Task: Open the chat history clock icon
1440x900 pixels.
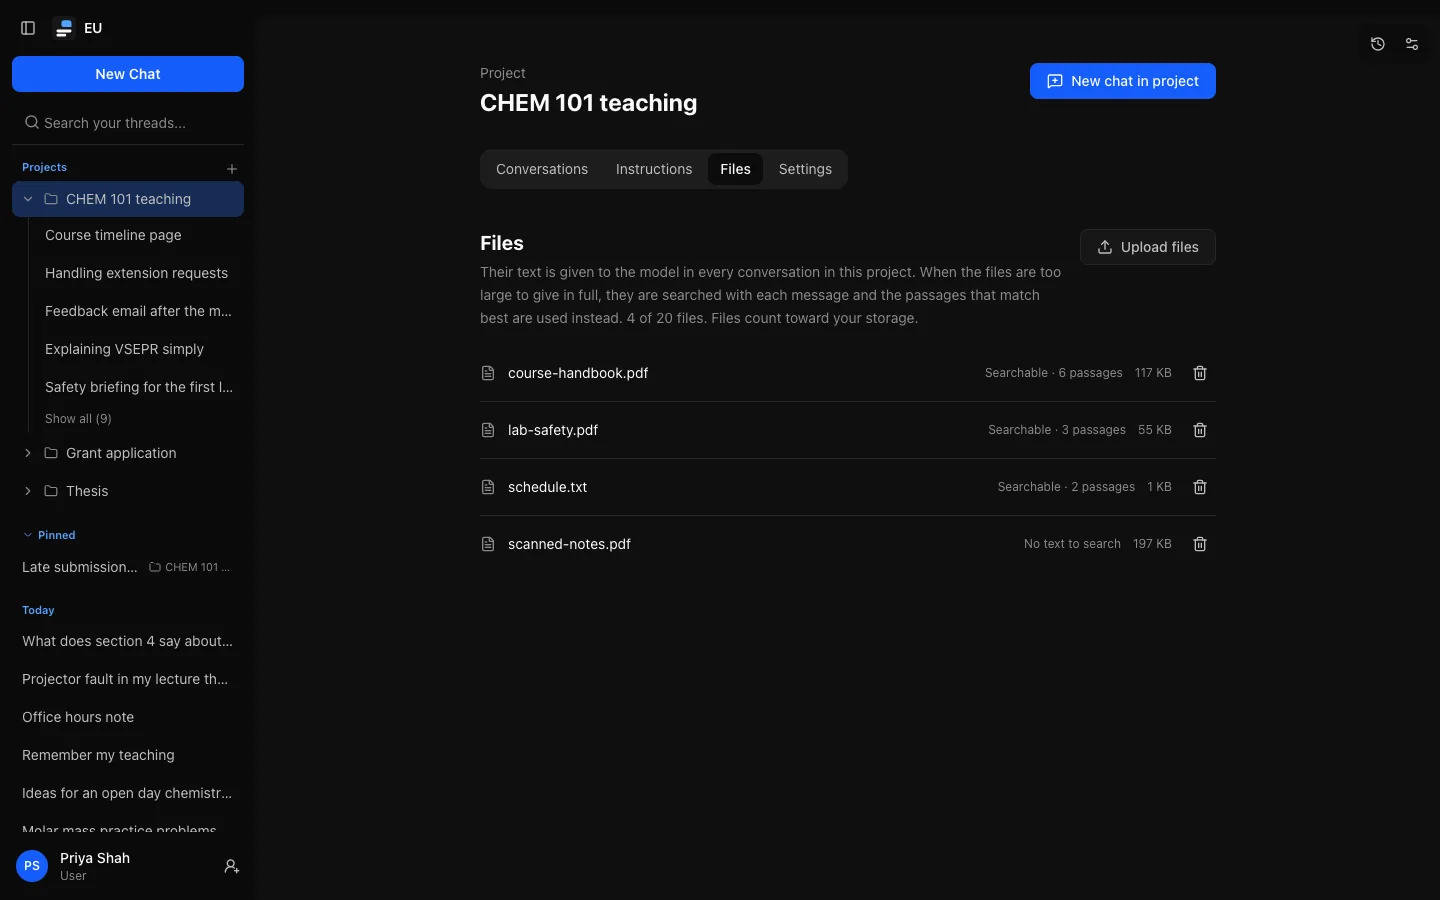Action: [1378, 44]
